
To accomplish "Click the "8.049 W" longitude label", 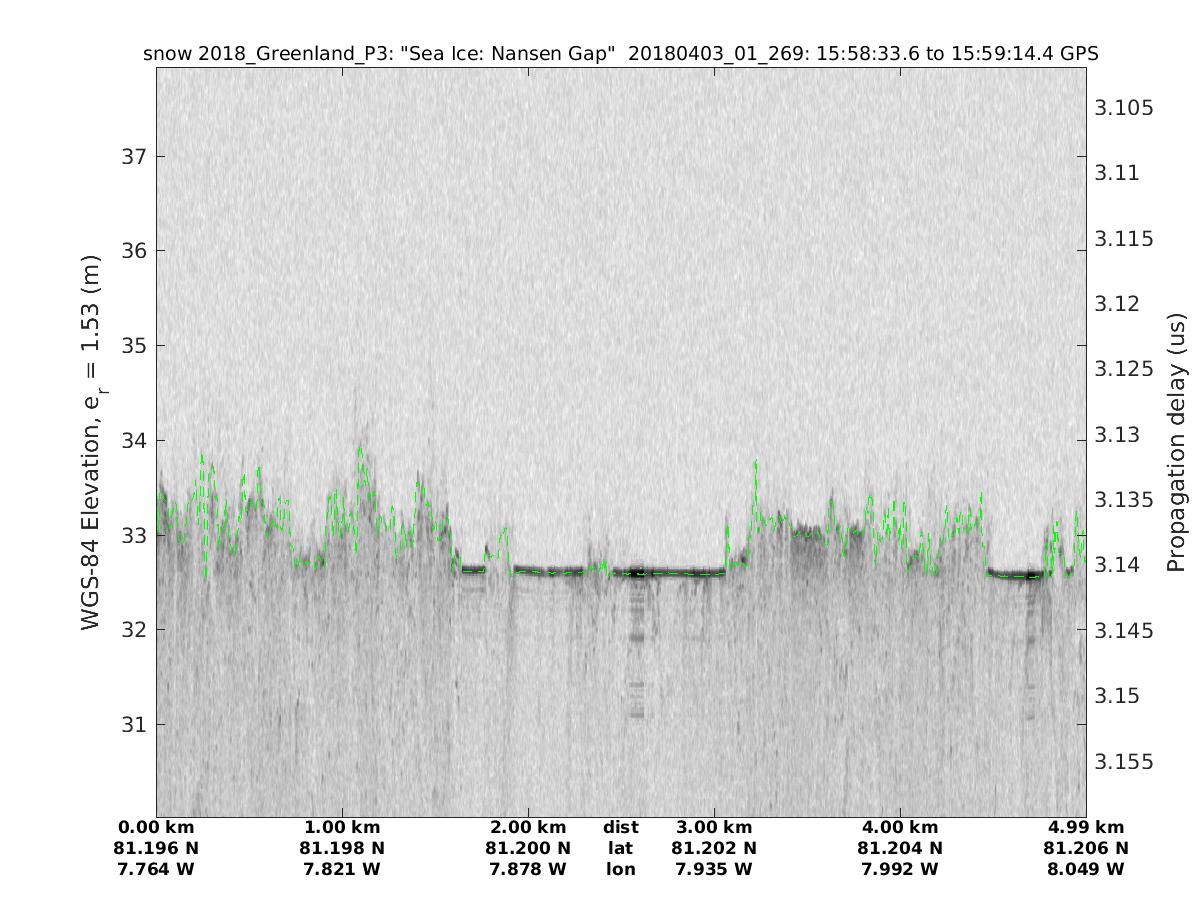I will [1086, 869].
